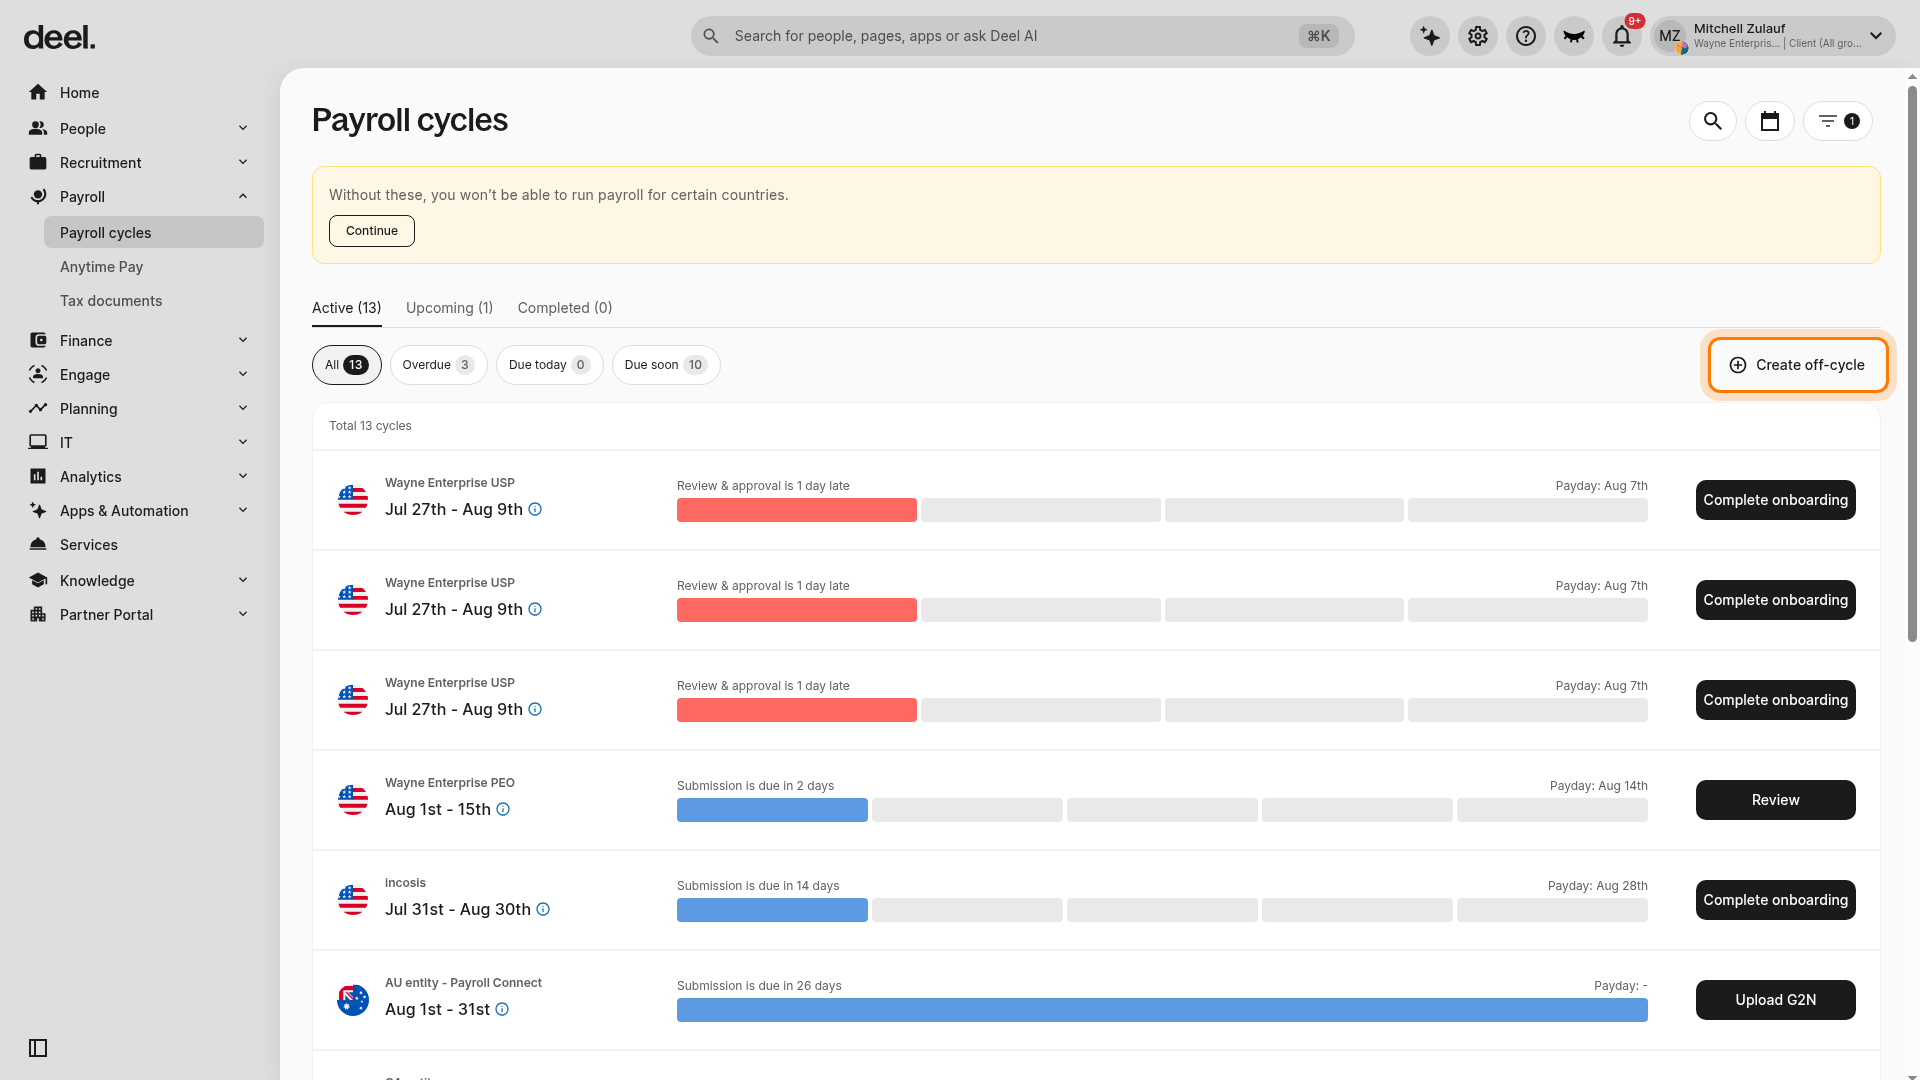1920x1080 pixels.
Task: Open filters button with 1 badge
Action: pyautogui.click(x=1838, y=121)
